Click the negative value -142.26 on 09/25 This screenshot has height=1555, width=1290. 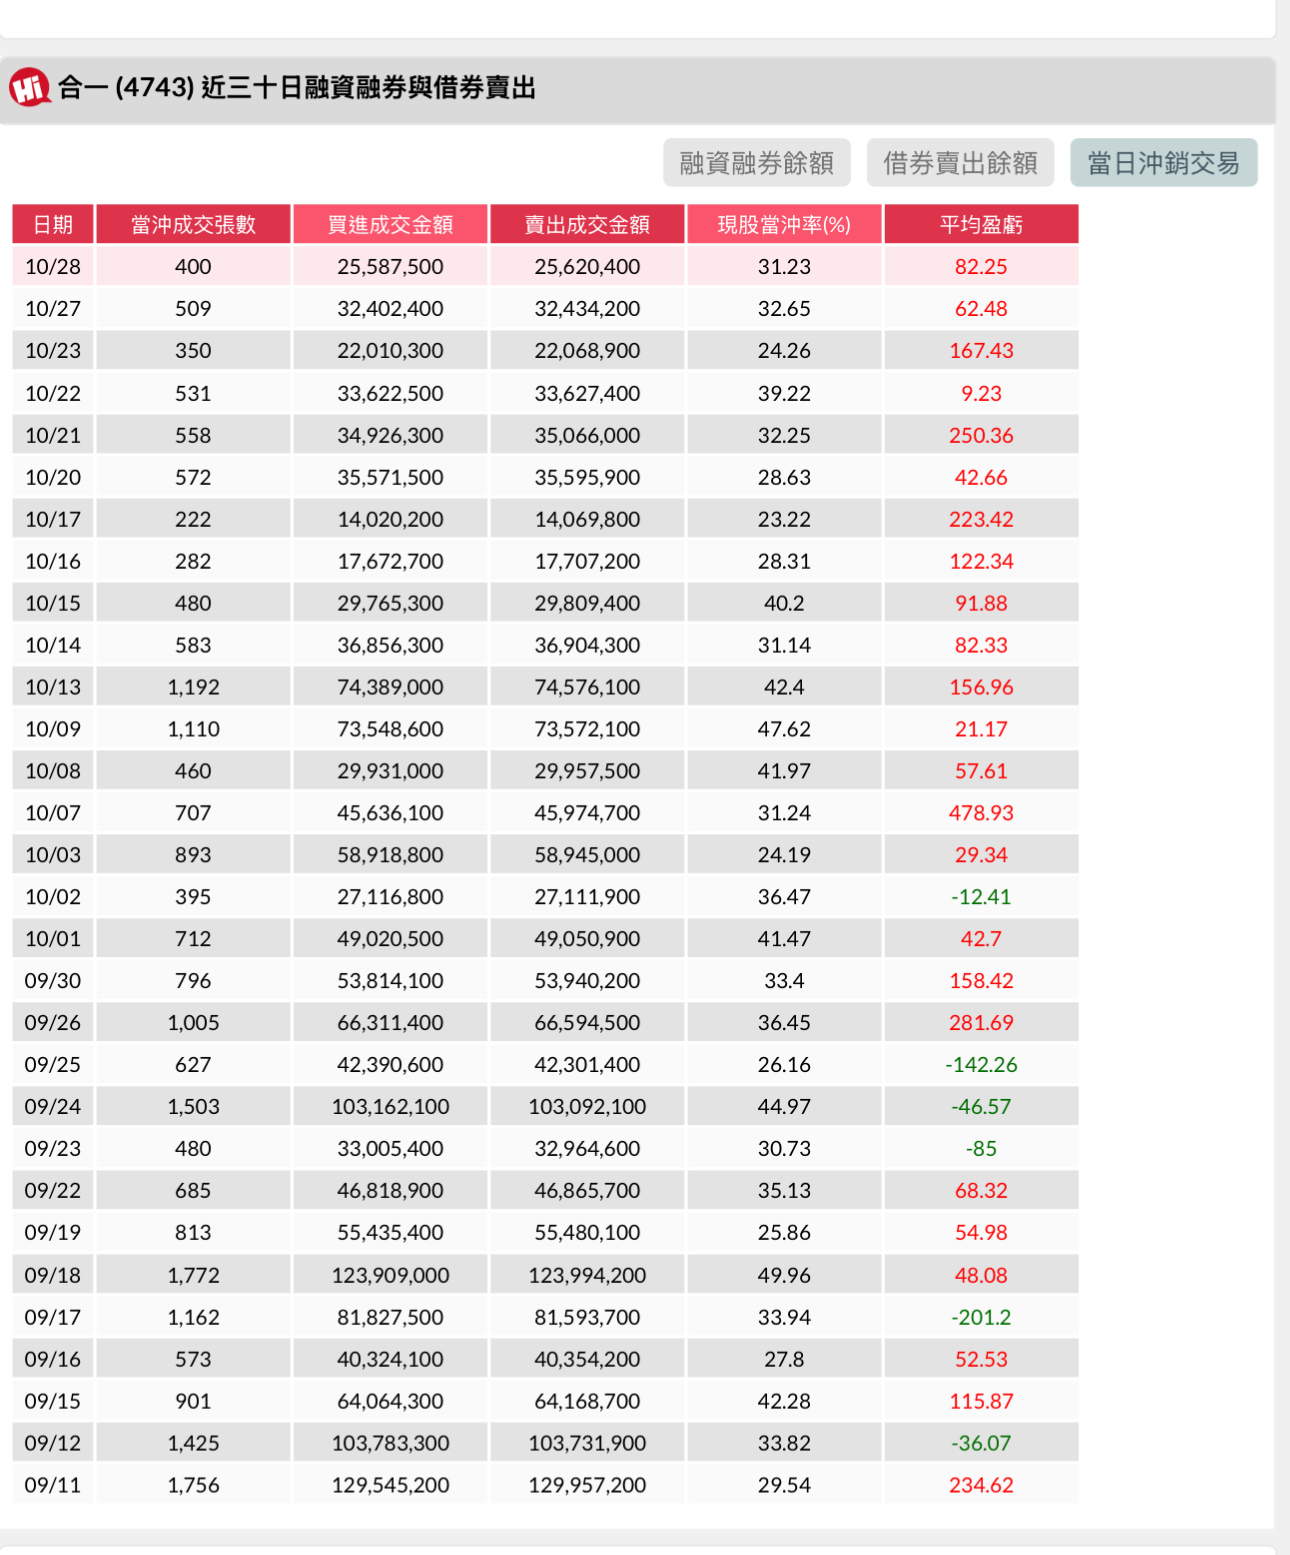point(982,1064)
